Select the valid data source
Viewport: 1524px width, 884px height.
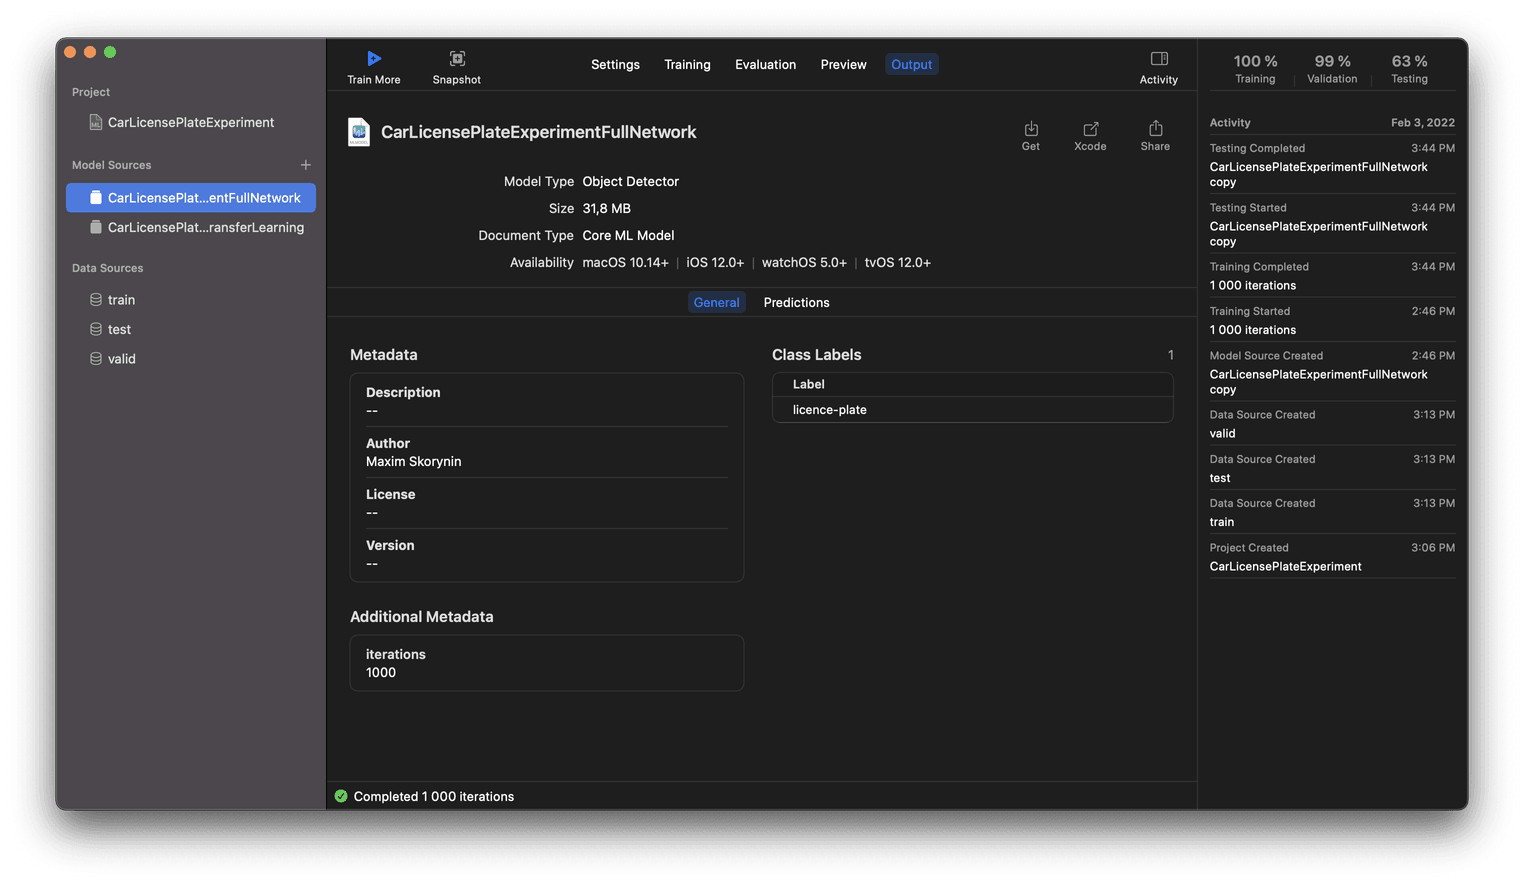[120, 358]
